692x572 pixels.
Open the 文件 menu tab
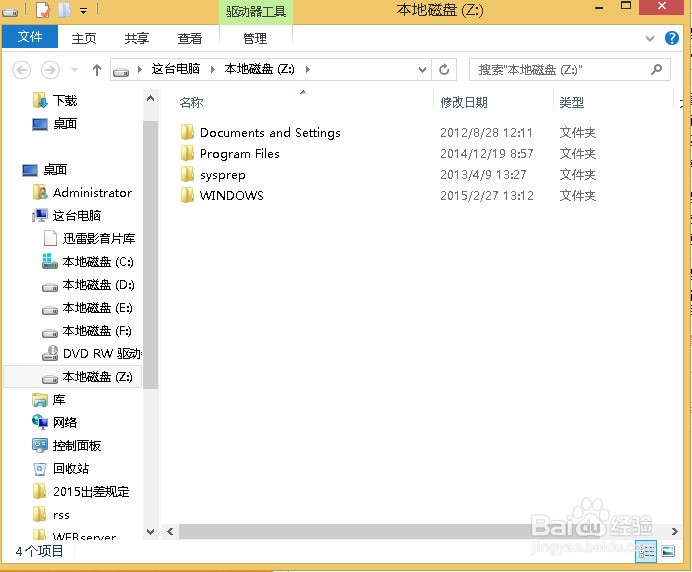[x=30, y=37]
